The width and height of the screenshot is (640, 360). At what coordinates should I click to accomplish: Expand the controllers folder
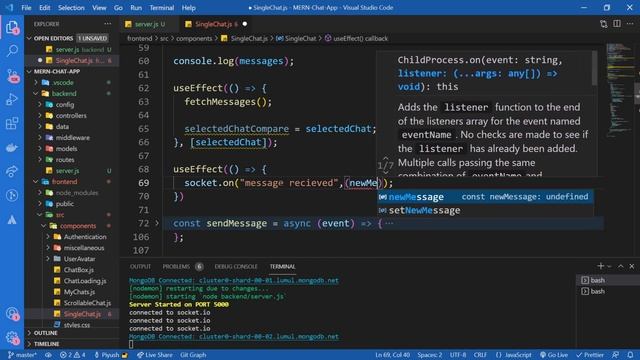[71, 116]
